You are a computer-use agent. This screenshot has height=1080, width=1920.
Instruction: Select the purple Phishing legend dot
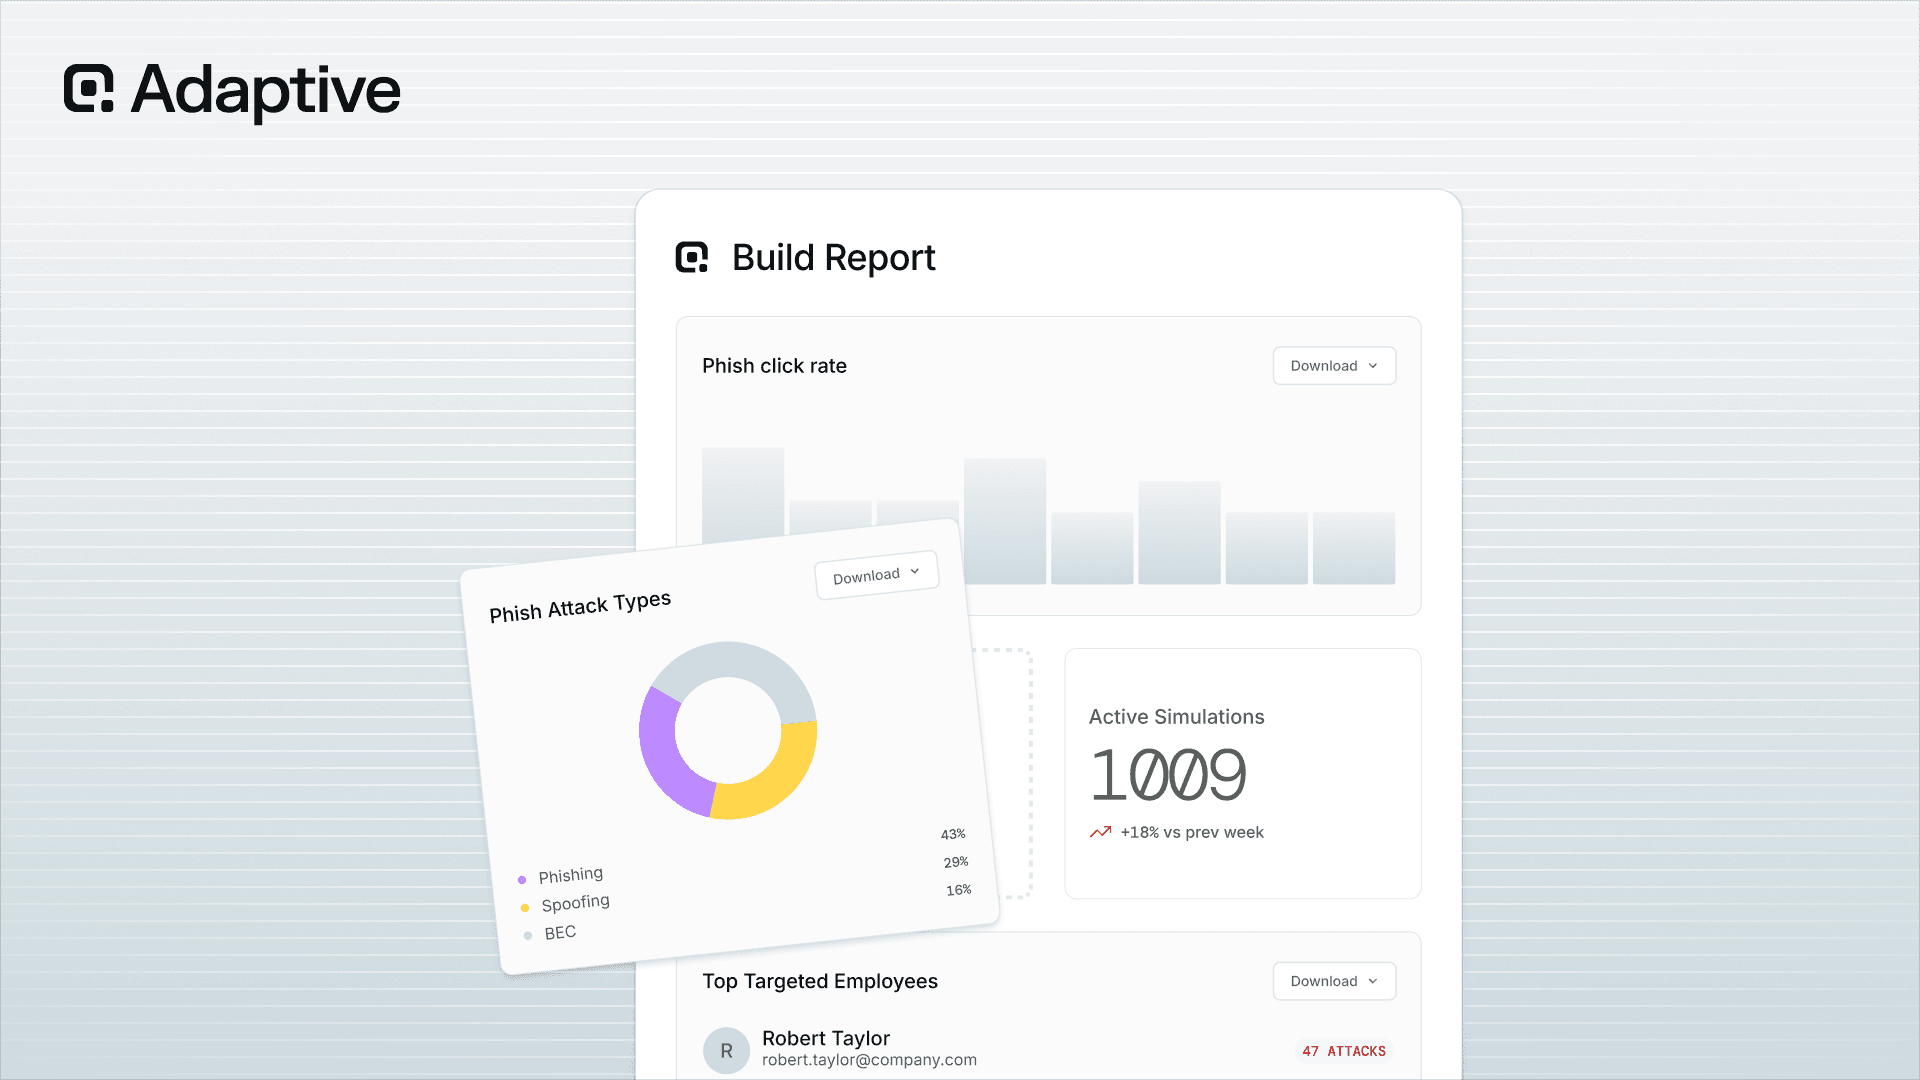(x=522, y=880)
